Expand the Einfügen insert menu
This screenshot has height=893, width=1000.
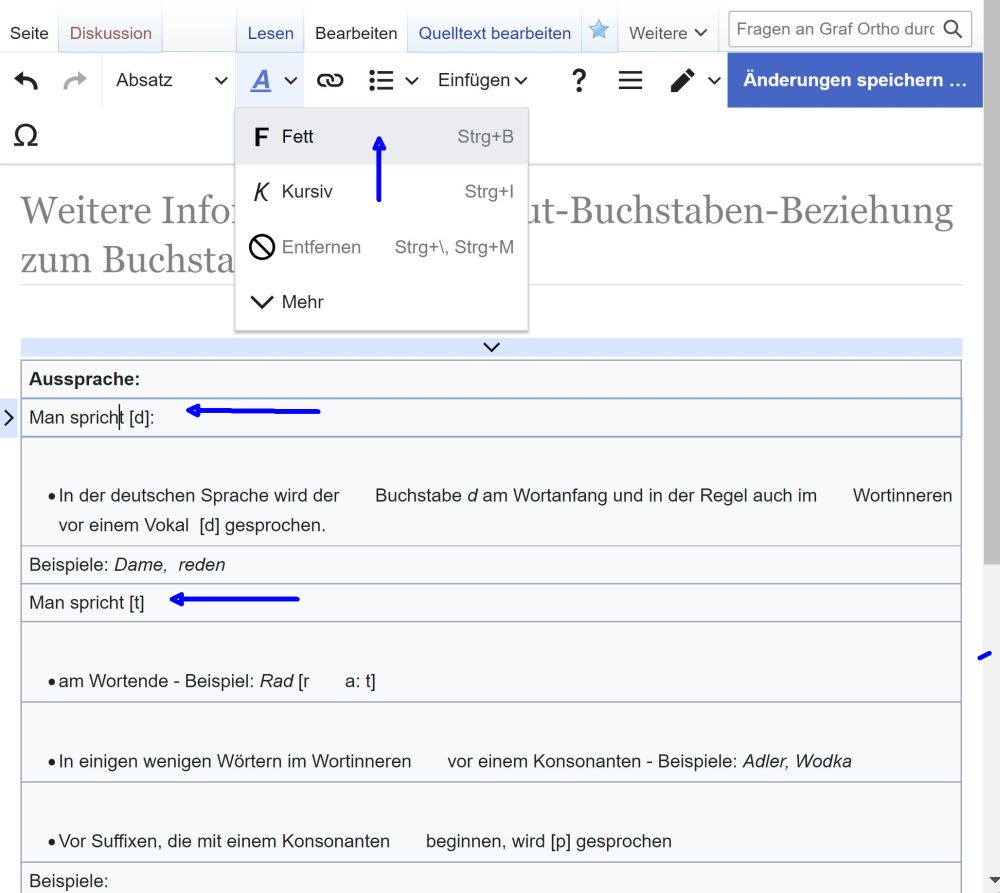click(482, 81)
